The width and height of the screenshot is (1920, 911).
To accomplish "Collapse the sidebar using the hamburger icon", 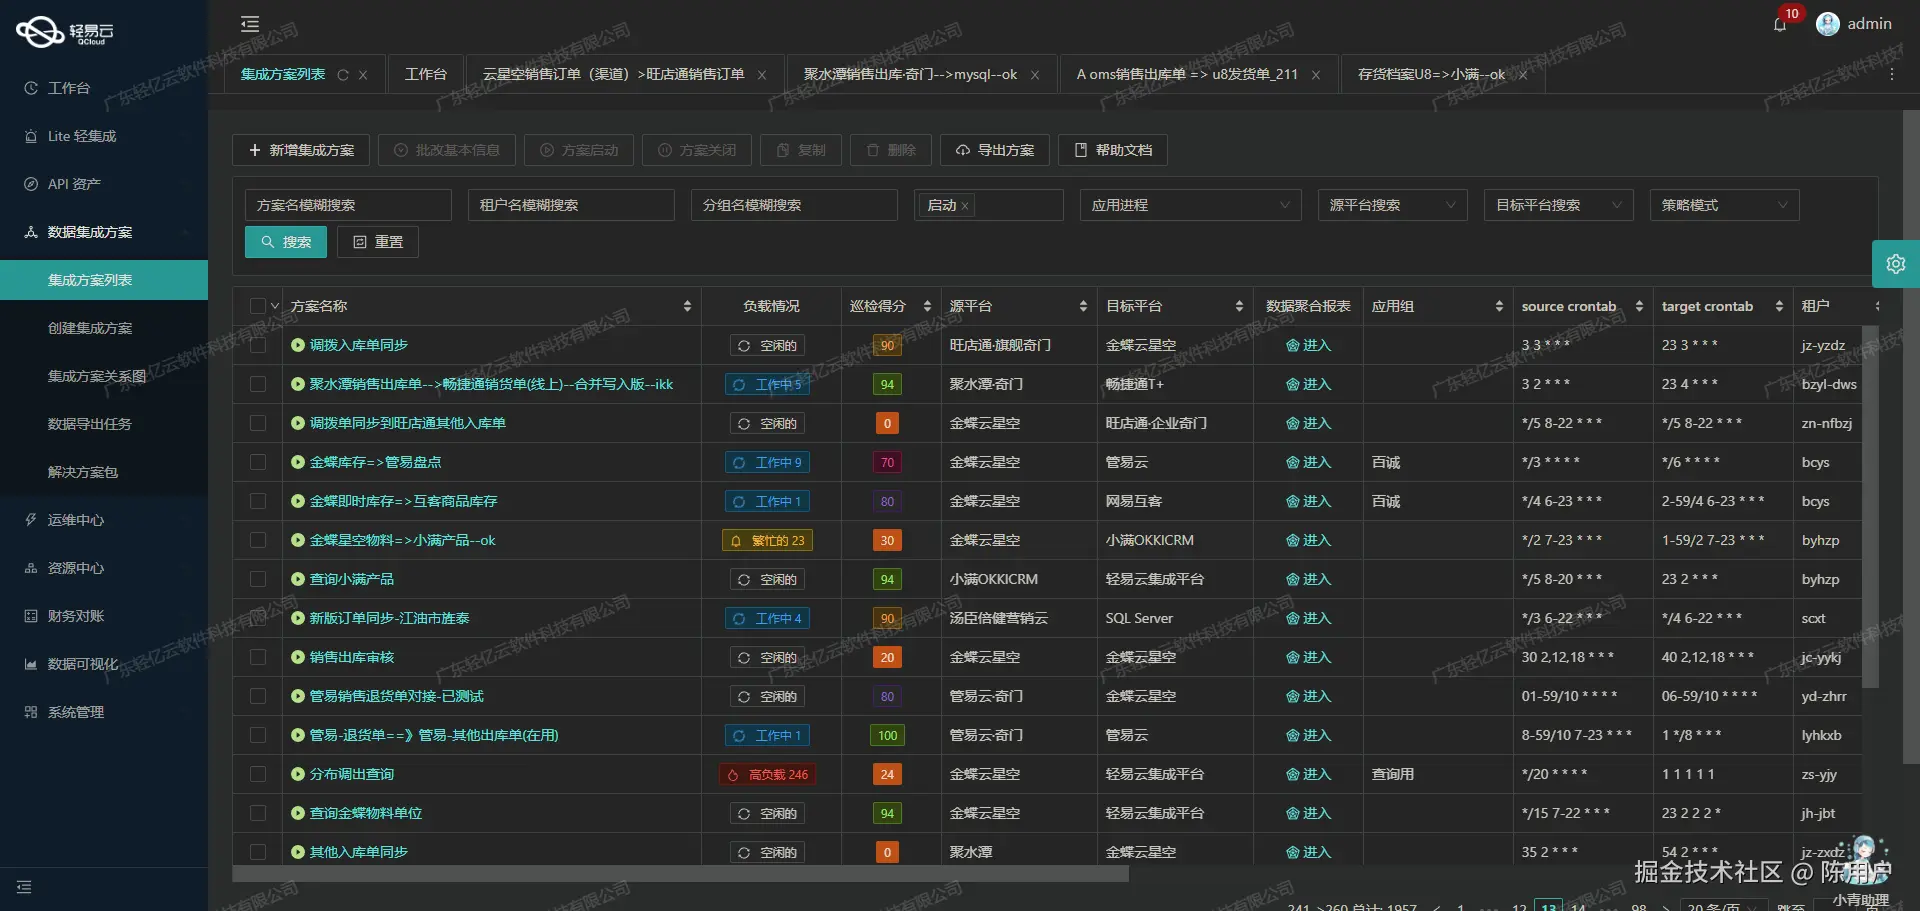I will (248, 23).
